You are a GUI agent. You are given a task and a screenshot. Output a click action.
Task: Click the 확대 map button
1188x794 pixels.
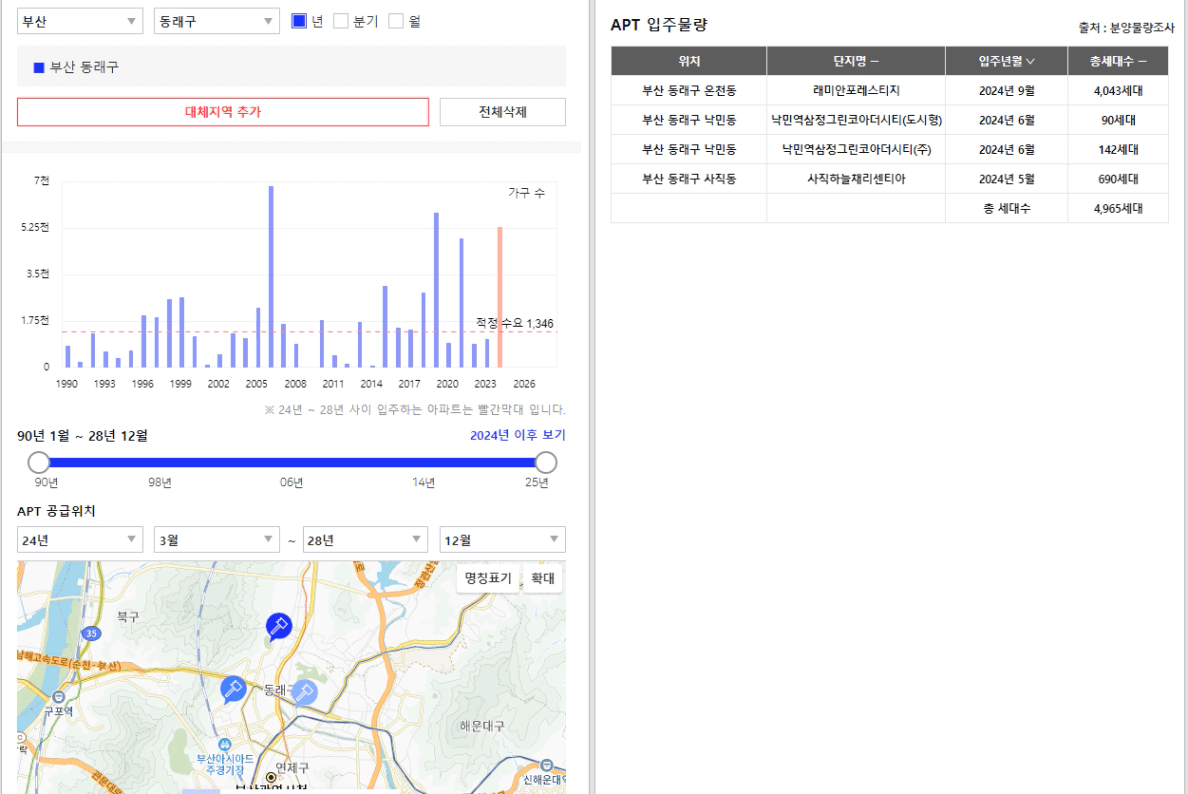[x=542, y=578]
